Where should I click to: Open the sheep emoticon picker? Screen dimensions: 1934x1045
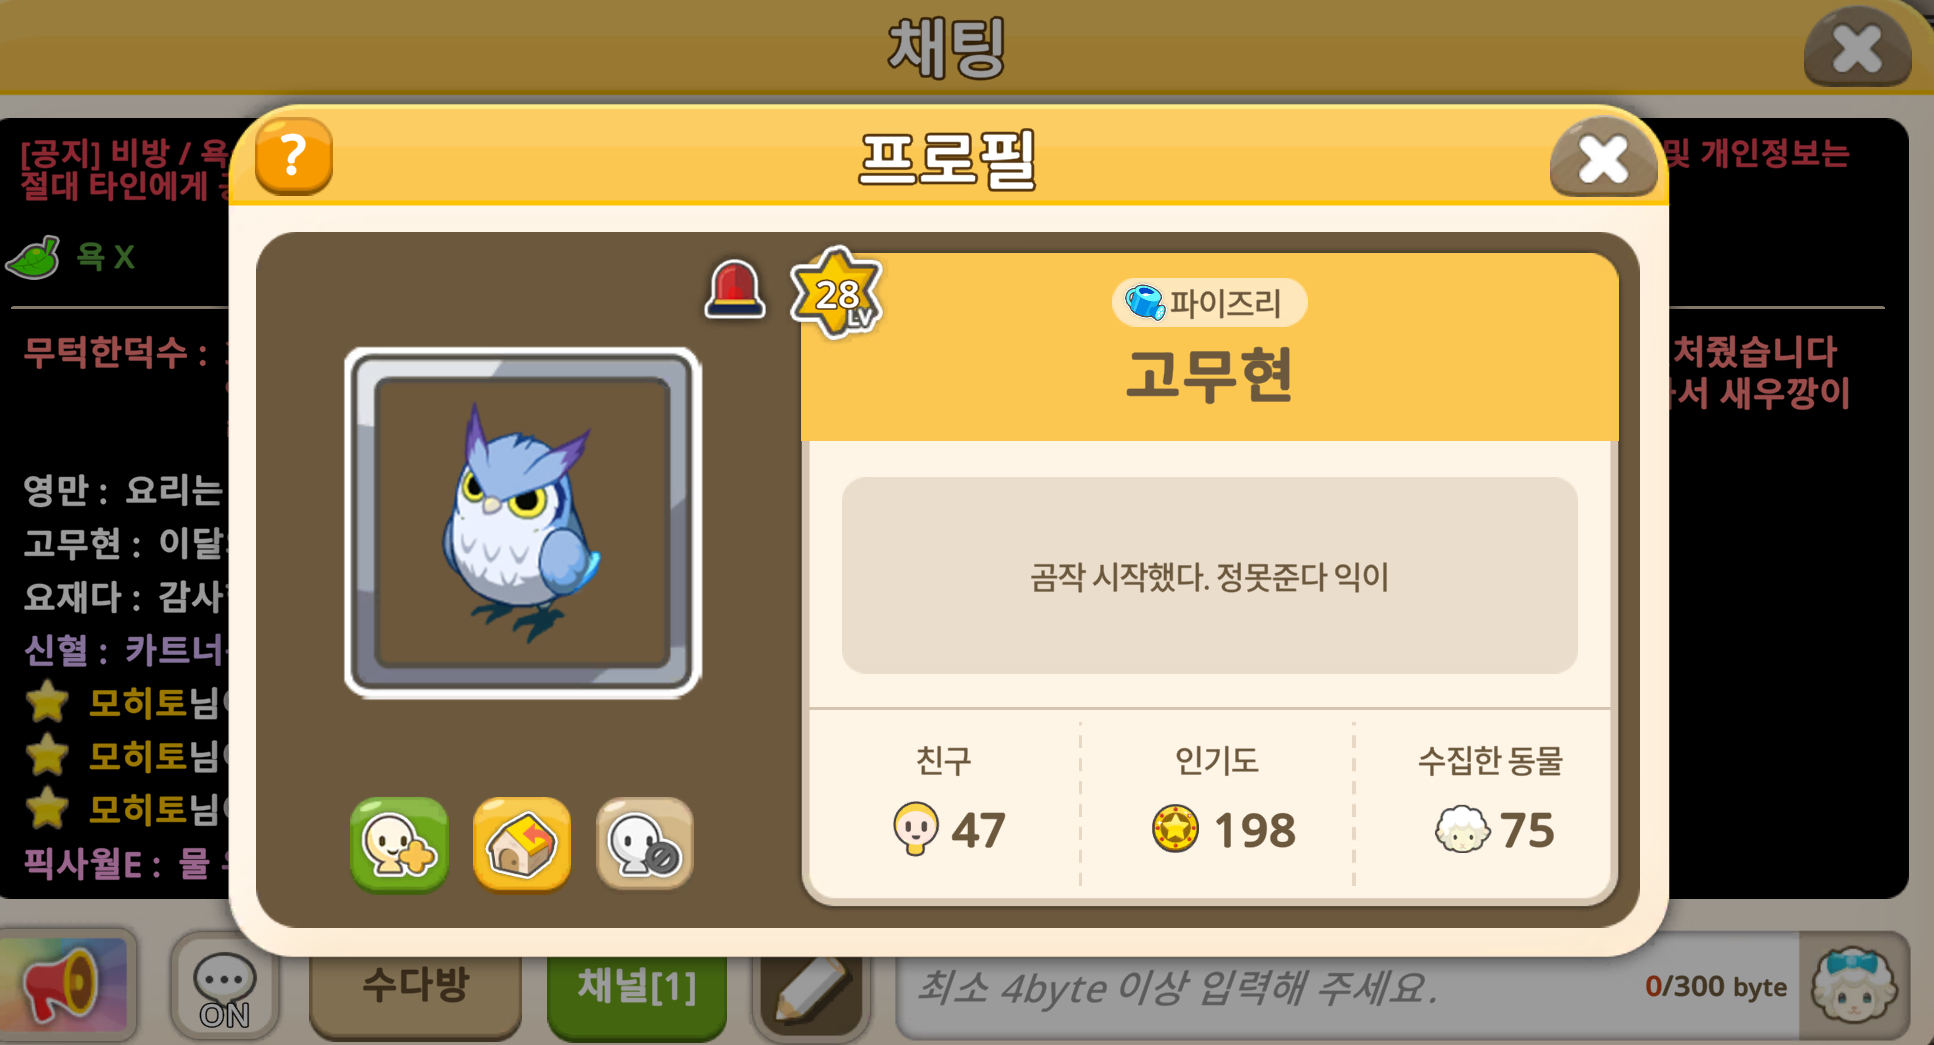(x=1854, y=986)
